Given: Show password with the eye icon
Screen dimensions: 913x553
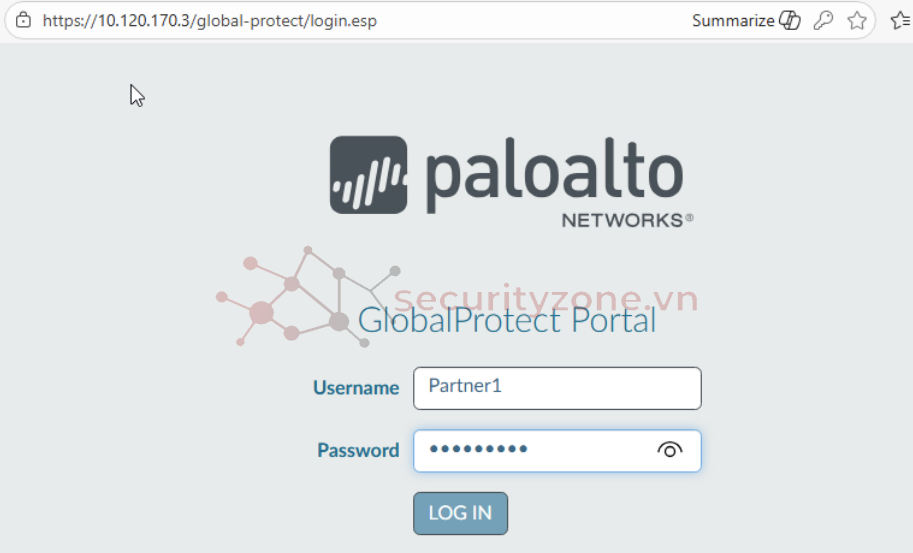Looking at the screenshot, I should (x=670, y=450).
